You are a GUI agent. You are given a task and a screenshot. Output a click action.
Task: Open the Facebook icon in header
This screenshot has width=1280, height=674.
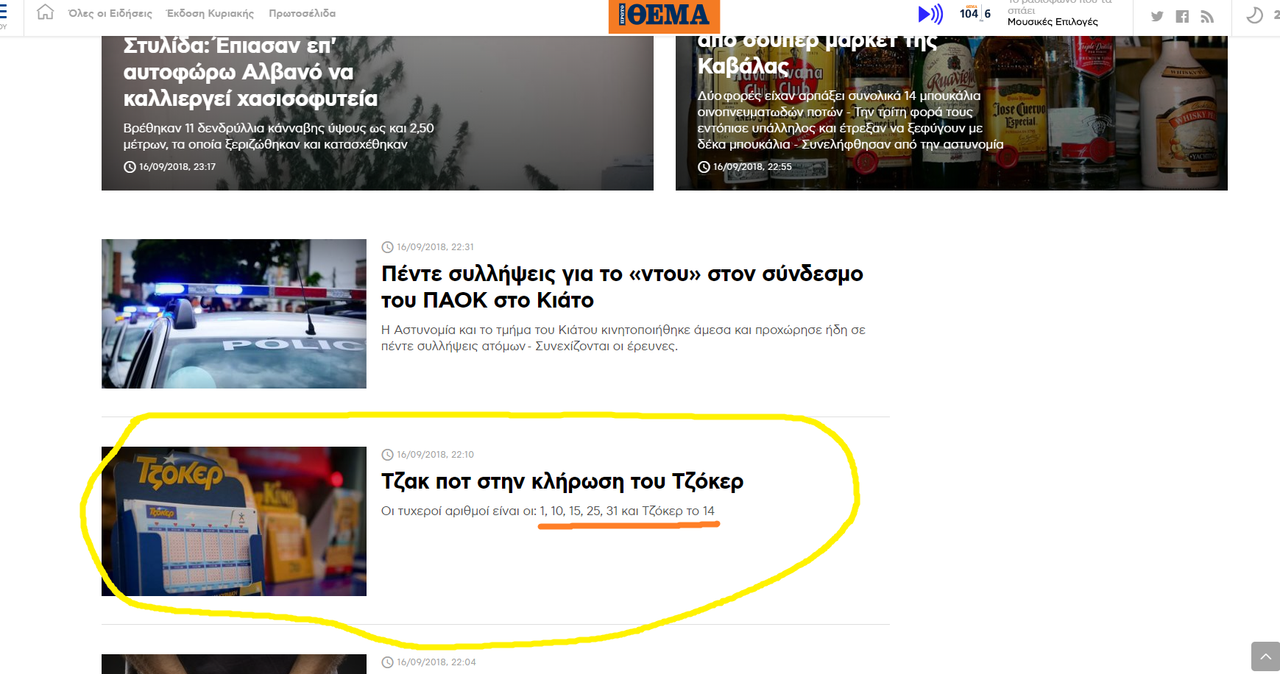(1182, 16)
